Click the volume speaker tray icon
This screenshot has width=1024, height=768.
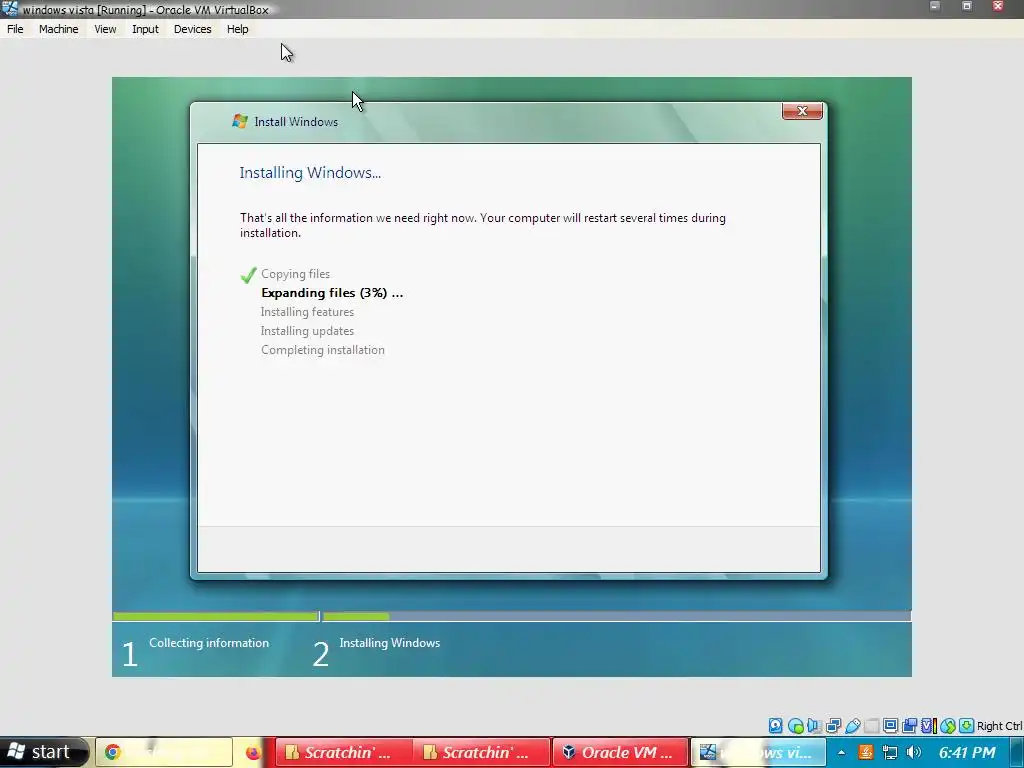point(914,752)
